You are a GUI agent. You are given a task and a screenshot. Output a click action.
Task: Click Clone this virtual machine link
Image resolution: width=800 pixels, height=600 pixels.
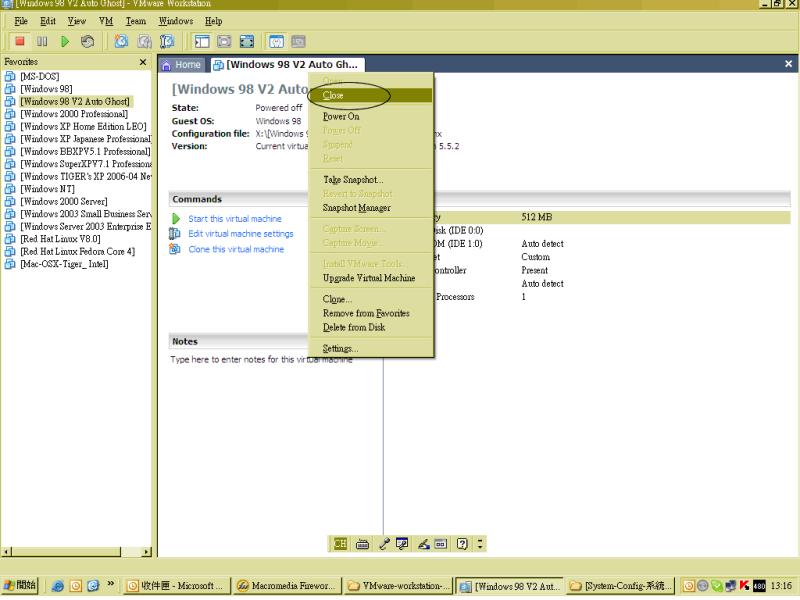point(236,249)
